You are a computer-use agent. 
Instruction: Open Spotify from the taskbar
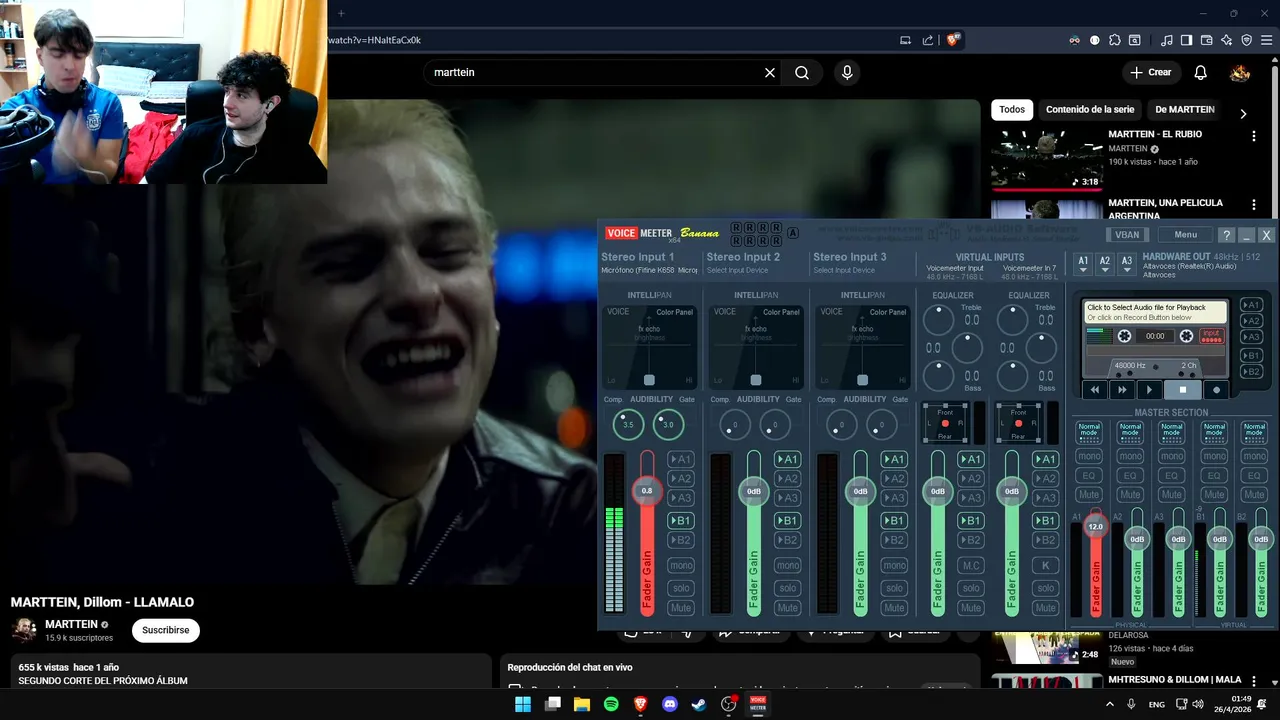coord(611,704)
